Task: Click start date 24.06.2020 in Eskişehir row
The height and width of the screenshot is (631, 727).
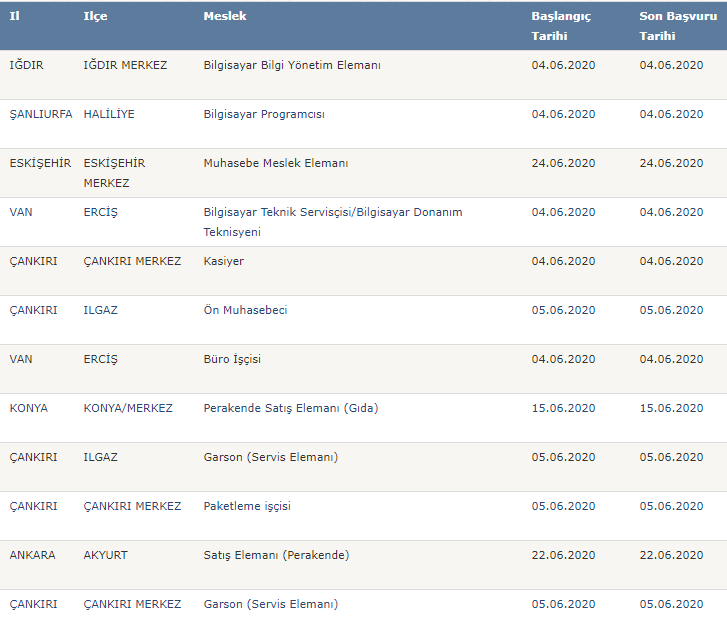Action: (x=563, y=163)
